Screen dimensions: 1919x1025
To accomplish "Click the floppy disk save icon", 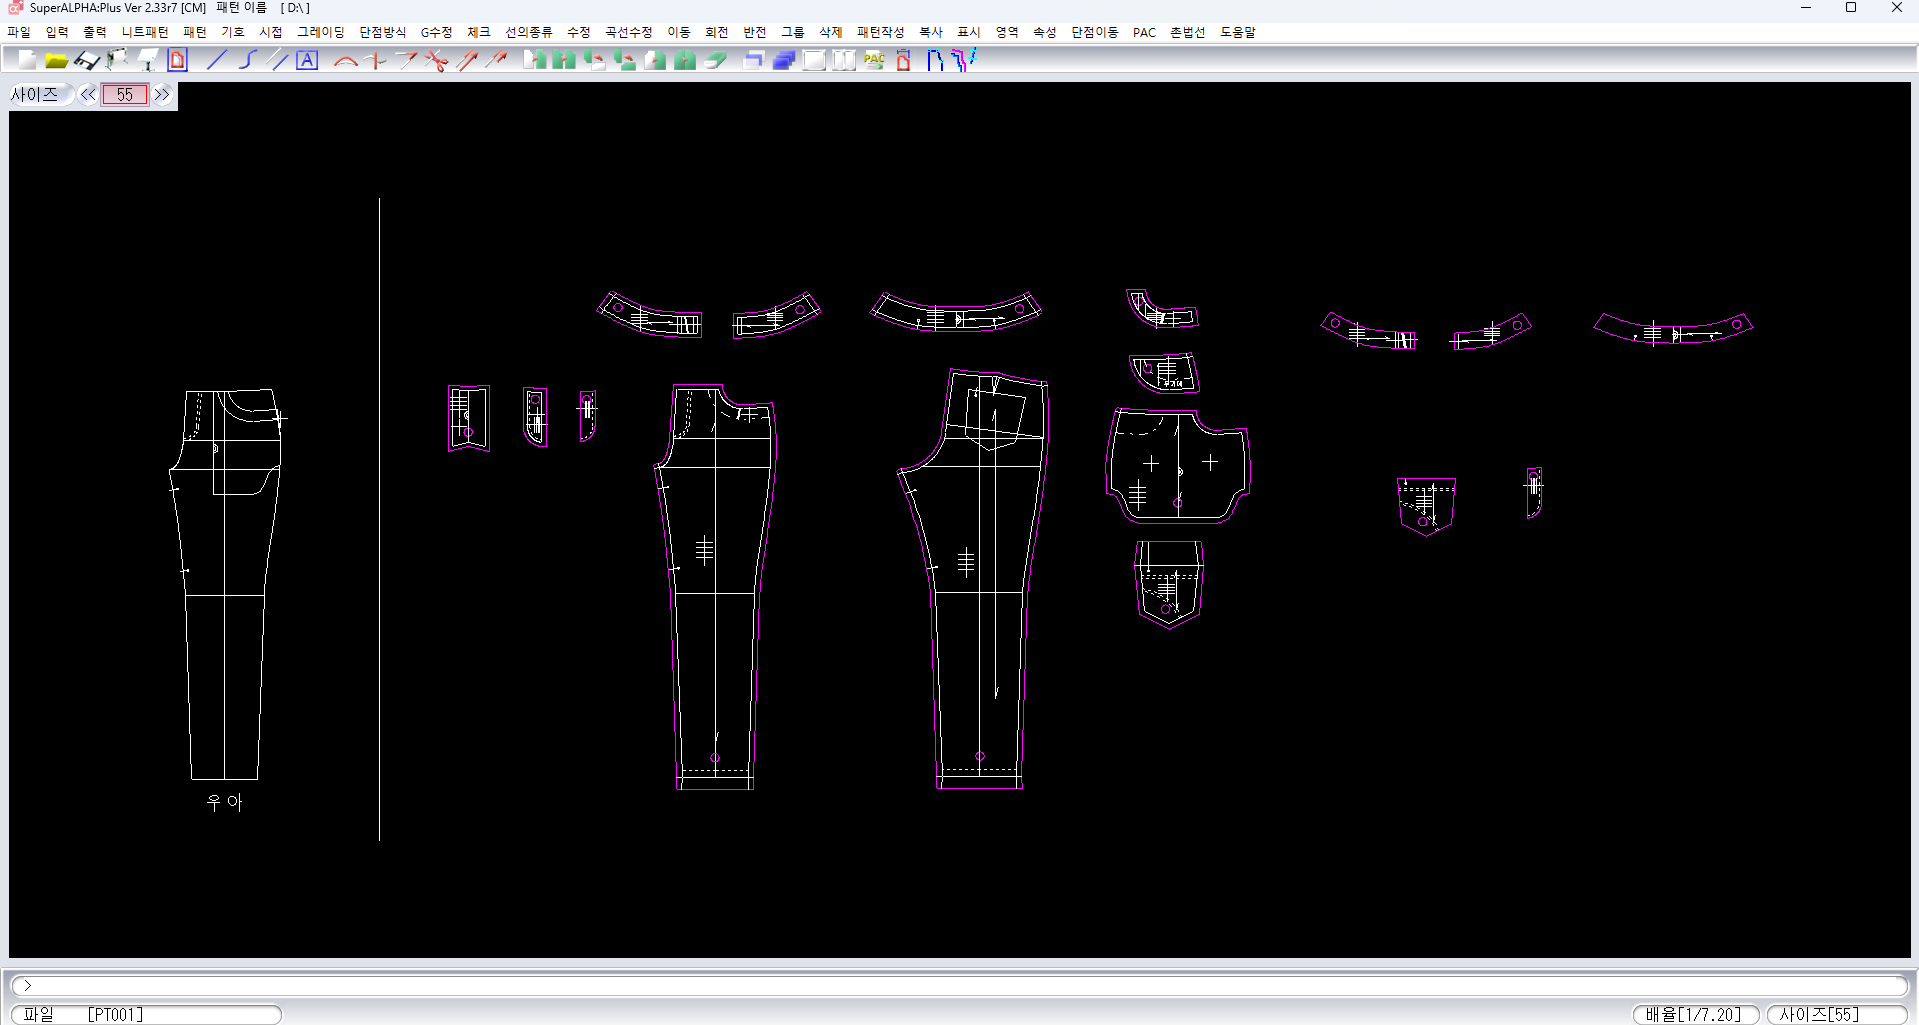I will 86,61.
